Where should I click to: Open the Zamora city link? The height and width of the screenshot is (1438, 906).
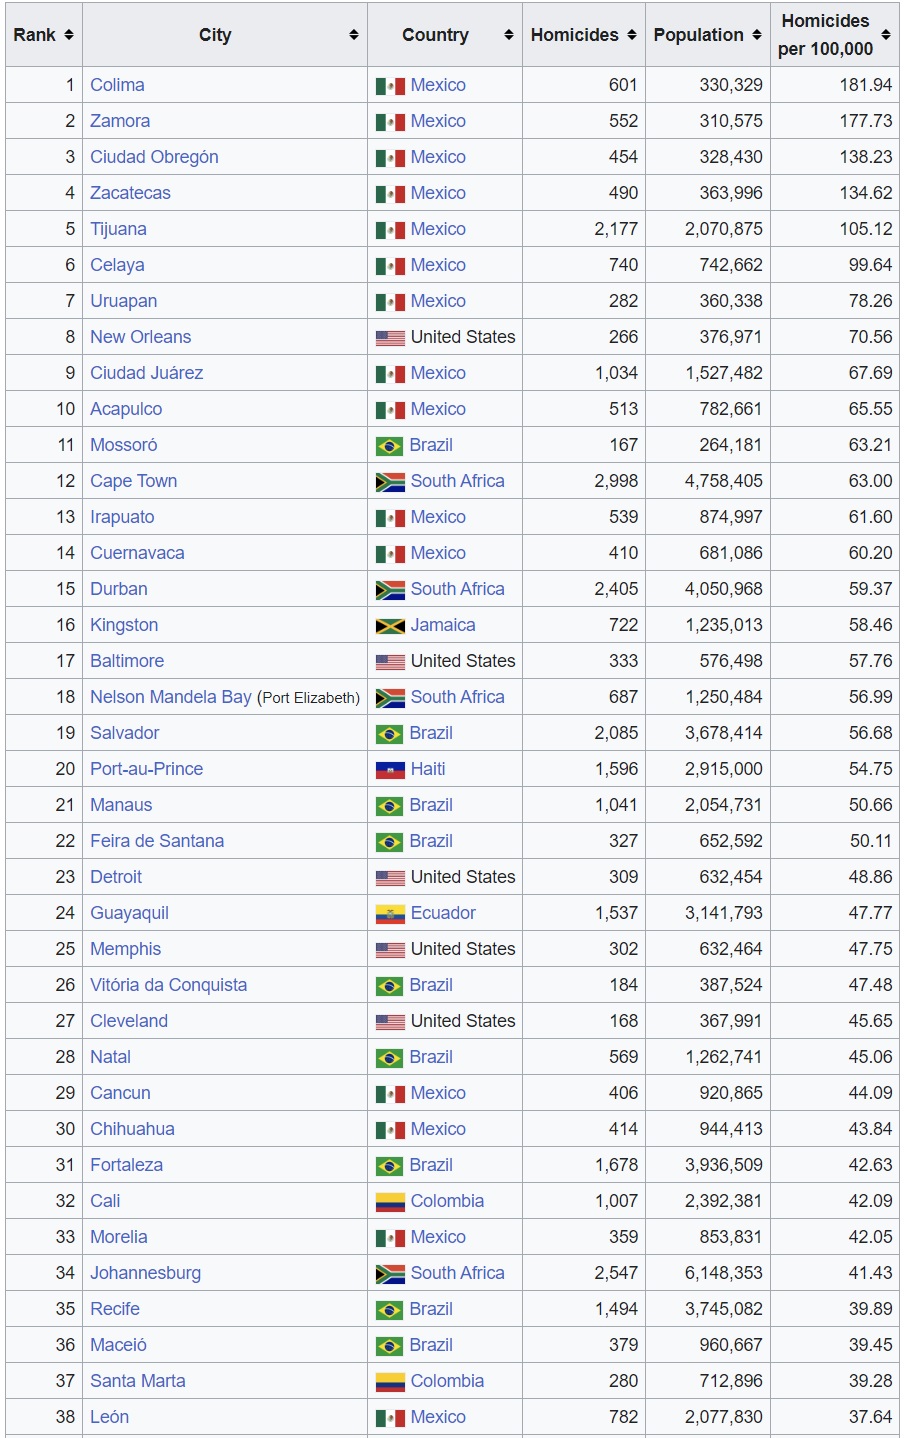[x=120, y=121]
